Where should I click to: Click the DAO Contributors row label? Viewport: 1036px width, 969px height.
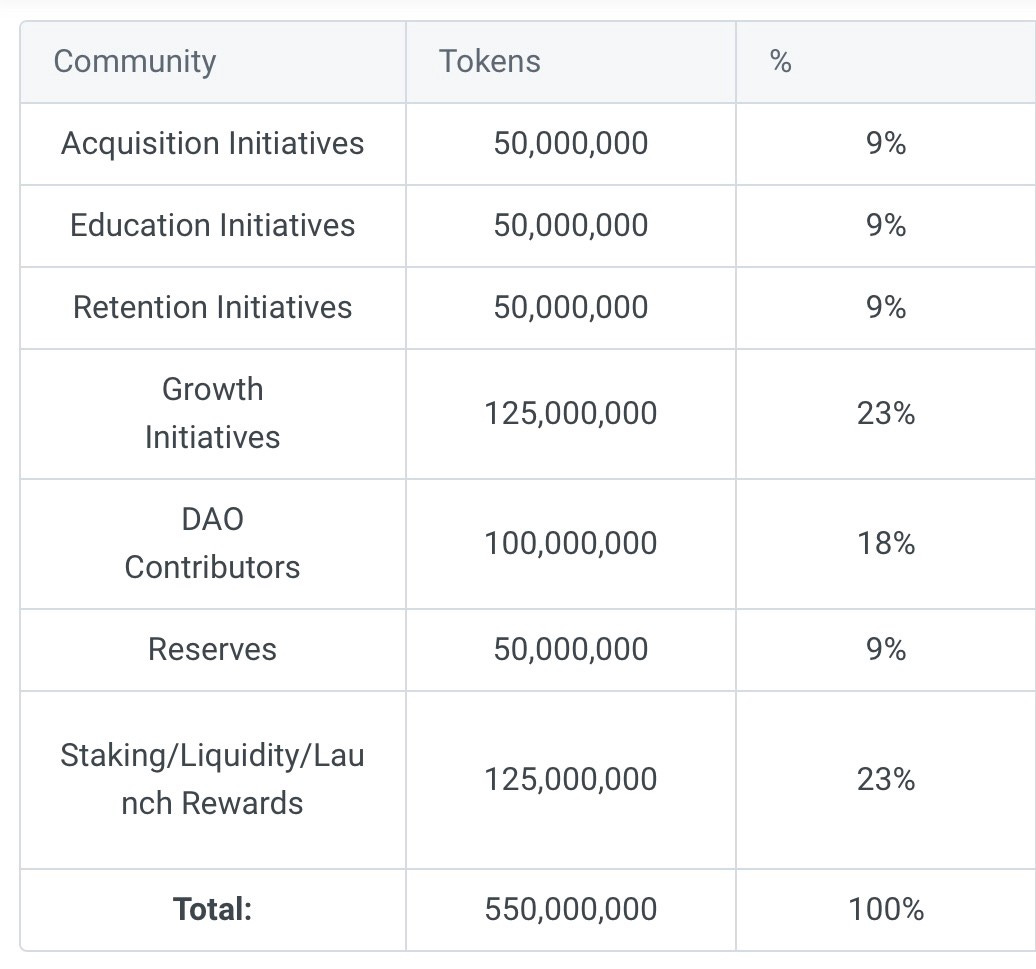[x=212, y=544]
